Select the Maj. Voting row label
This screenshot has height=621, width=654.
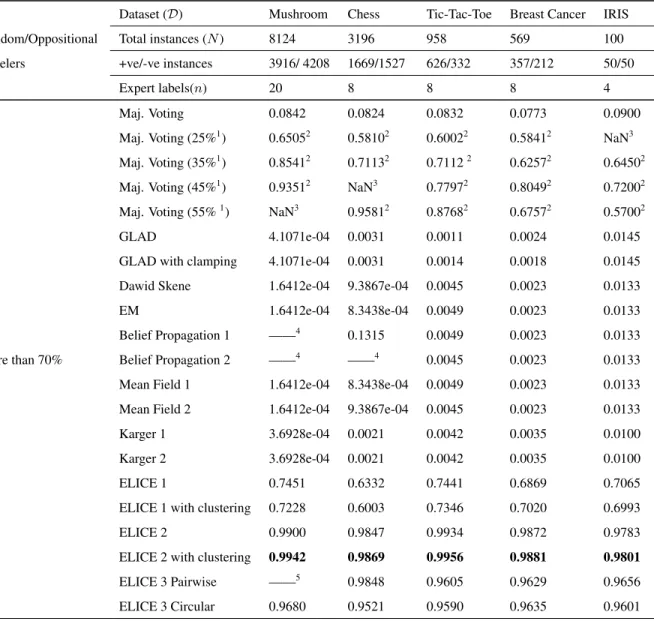tap(151, 113)
